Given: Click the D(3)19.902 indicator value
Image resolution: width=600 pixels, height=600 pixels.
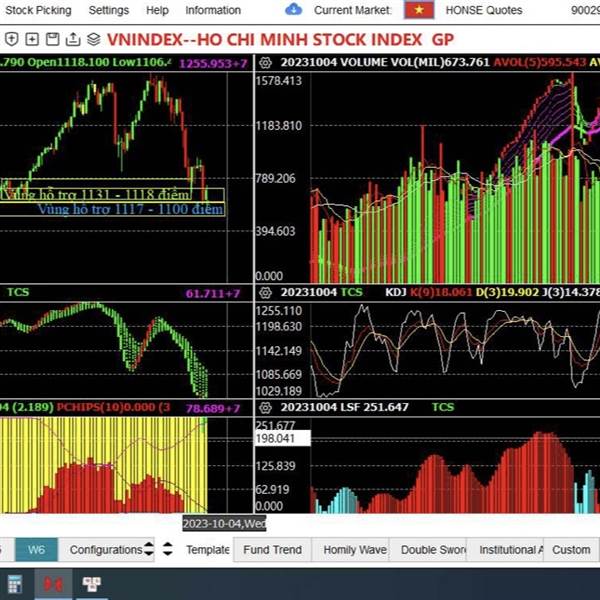Looking at the screenshot, I should click(x=507, y=292).
